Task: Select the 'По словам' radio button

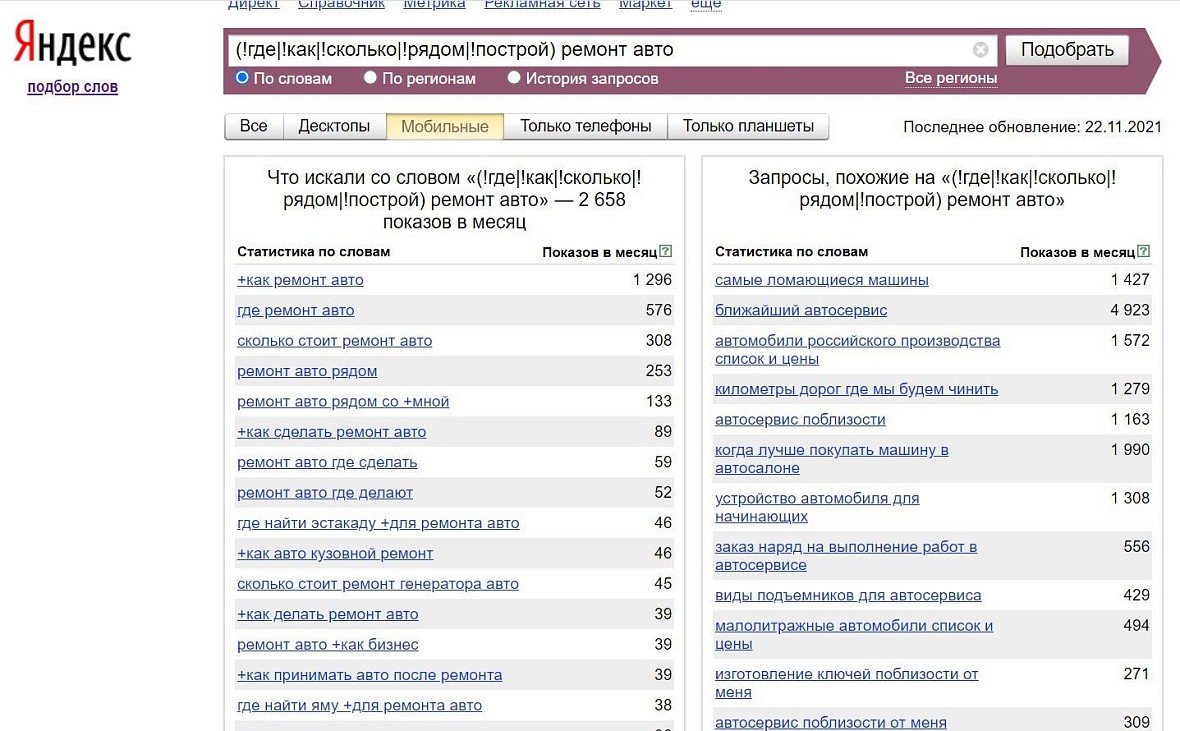Action: point(242,78)
